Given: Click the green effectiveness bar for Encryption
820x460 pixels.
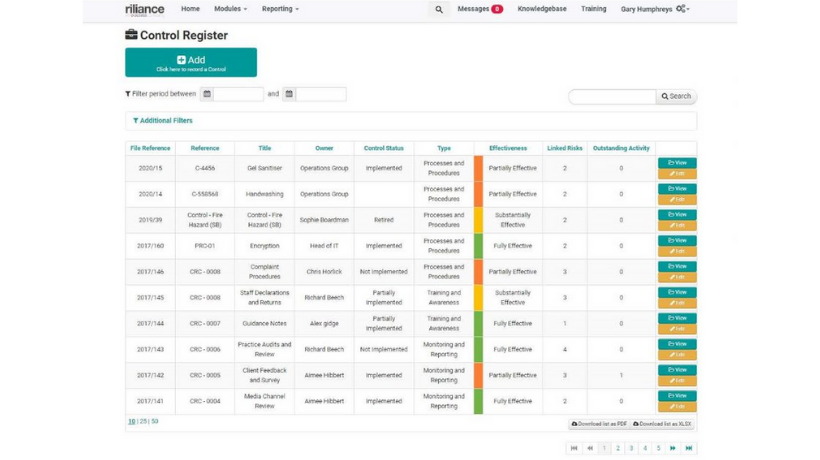Looking at the screenshot, I should click(x=478, y=246).
